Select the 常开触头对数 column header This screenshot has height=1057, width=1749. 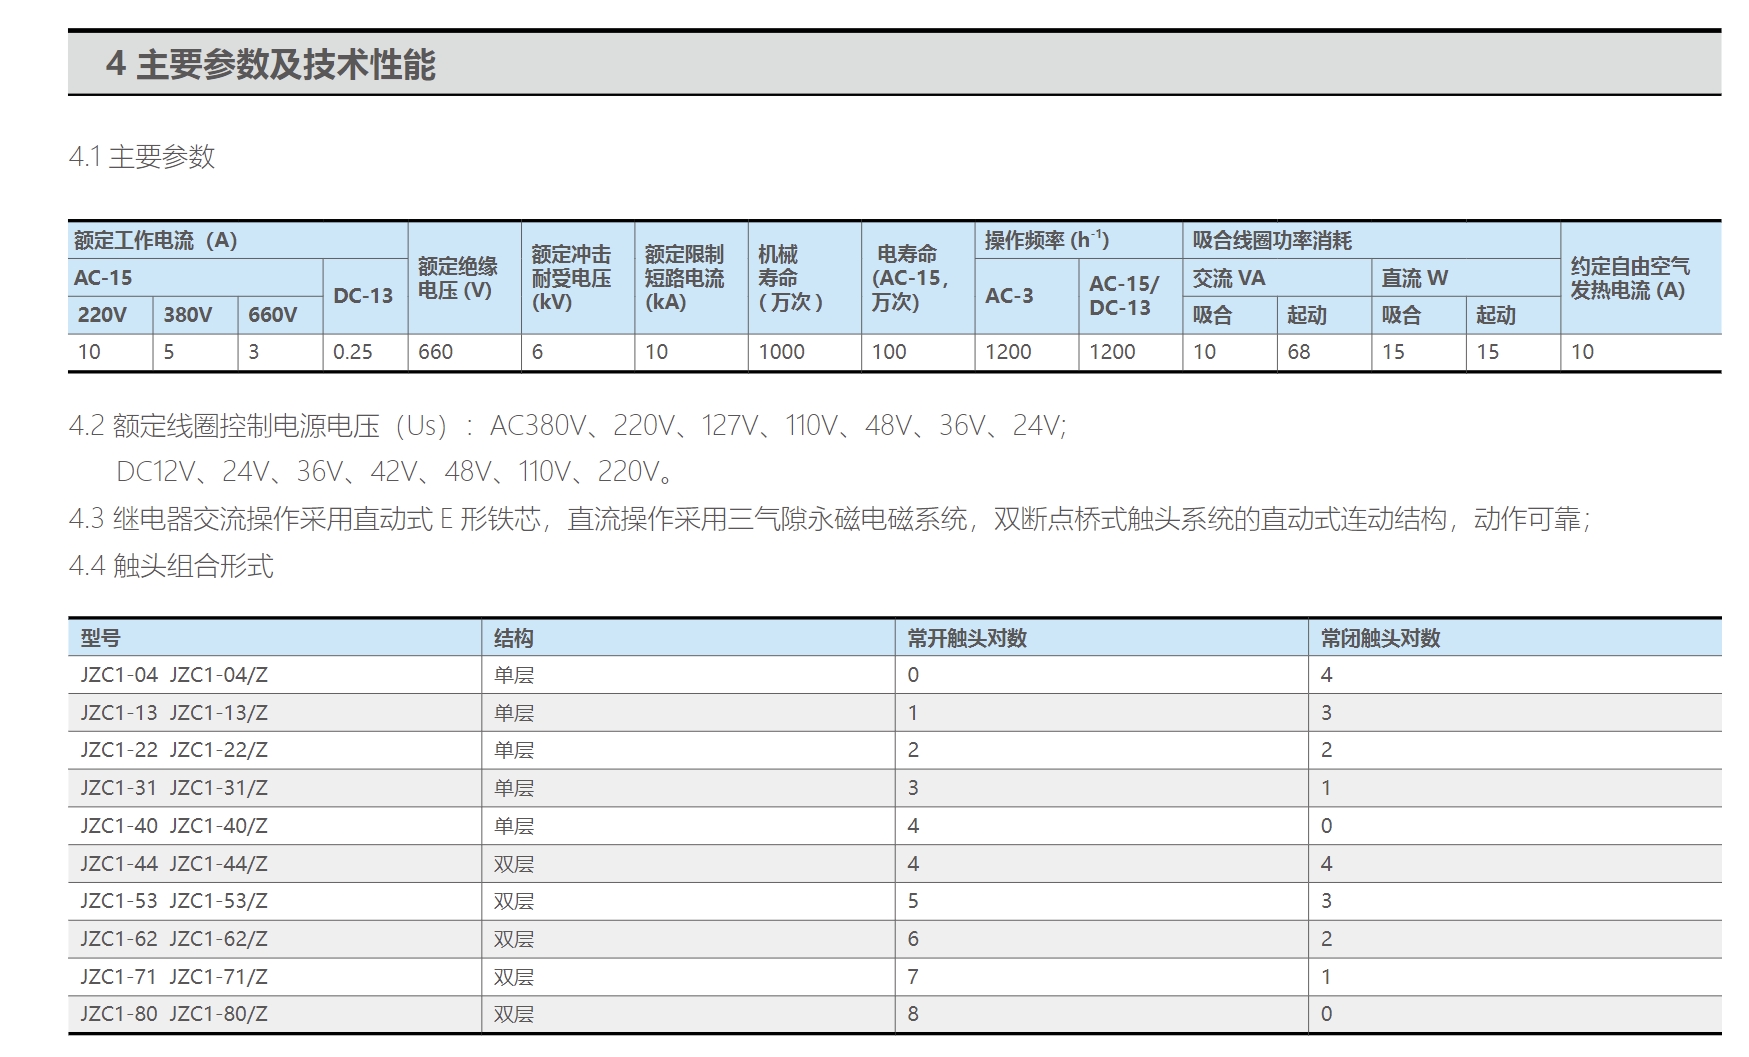[x=967, y=638]
